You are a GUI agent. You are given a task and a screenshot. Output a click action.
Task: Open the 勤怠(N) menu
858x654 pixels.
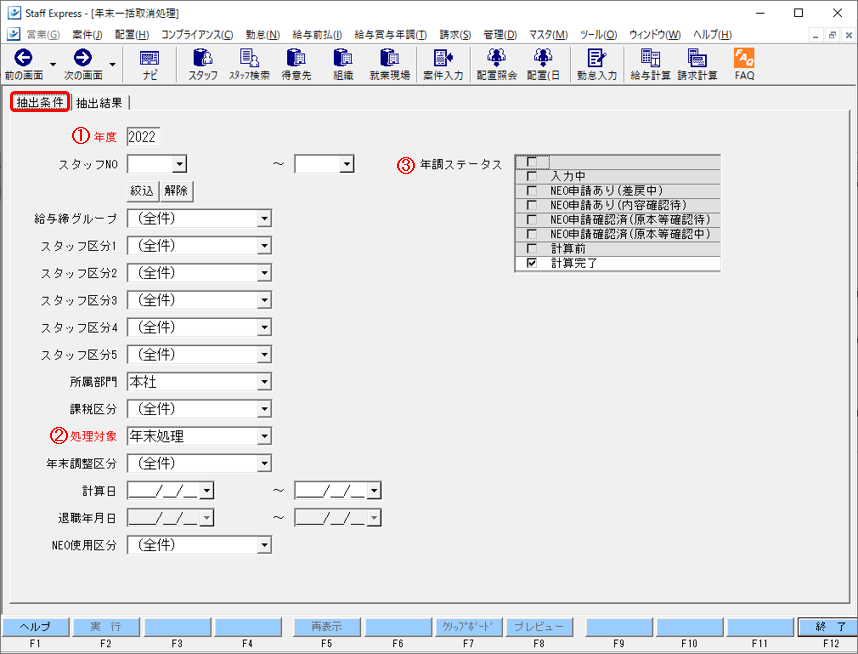[263, 34]
